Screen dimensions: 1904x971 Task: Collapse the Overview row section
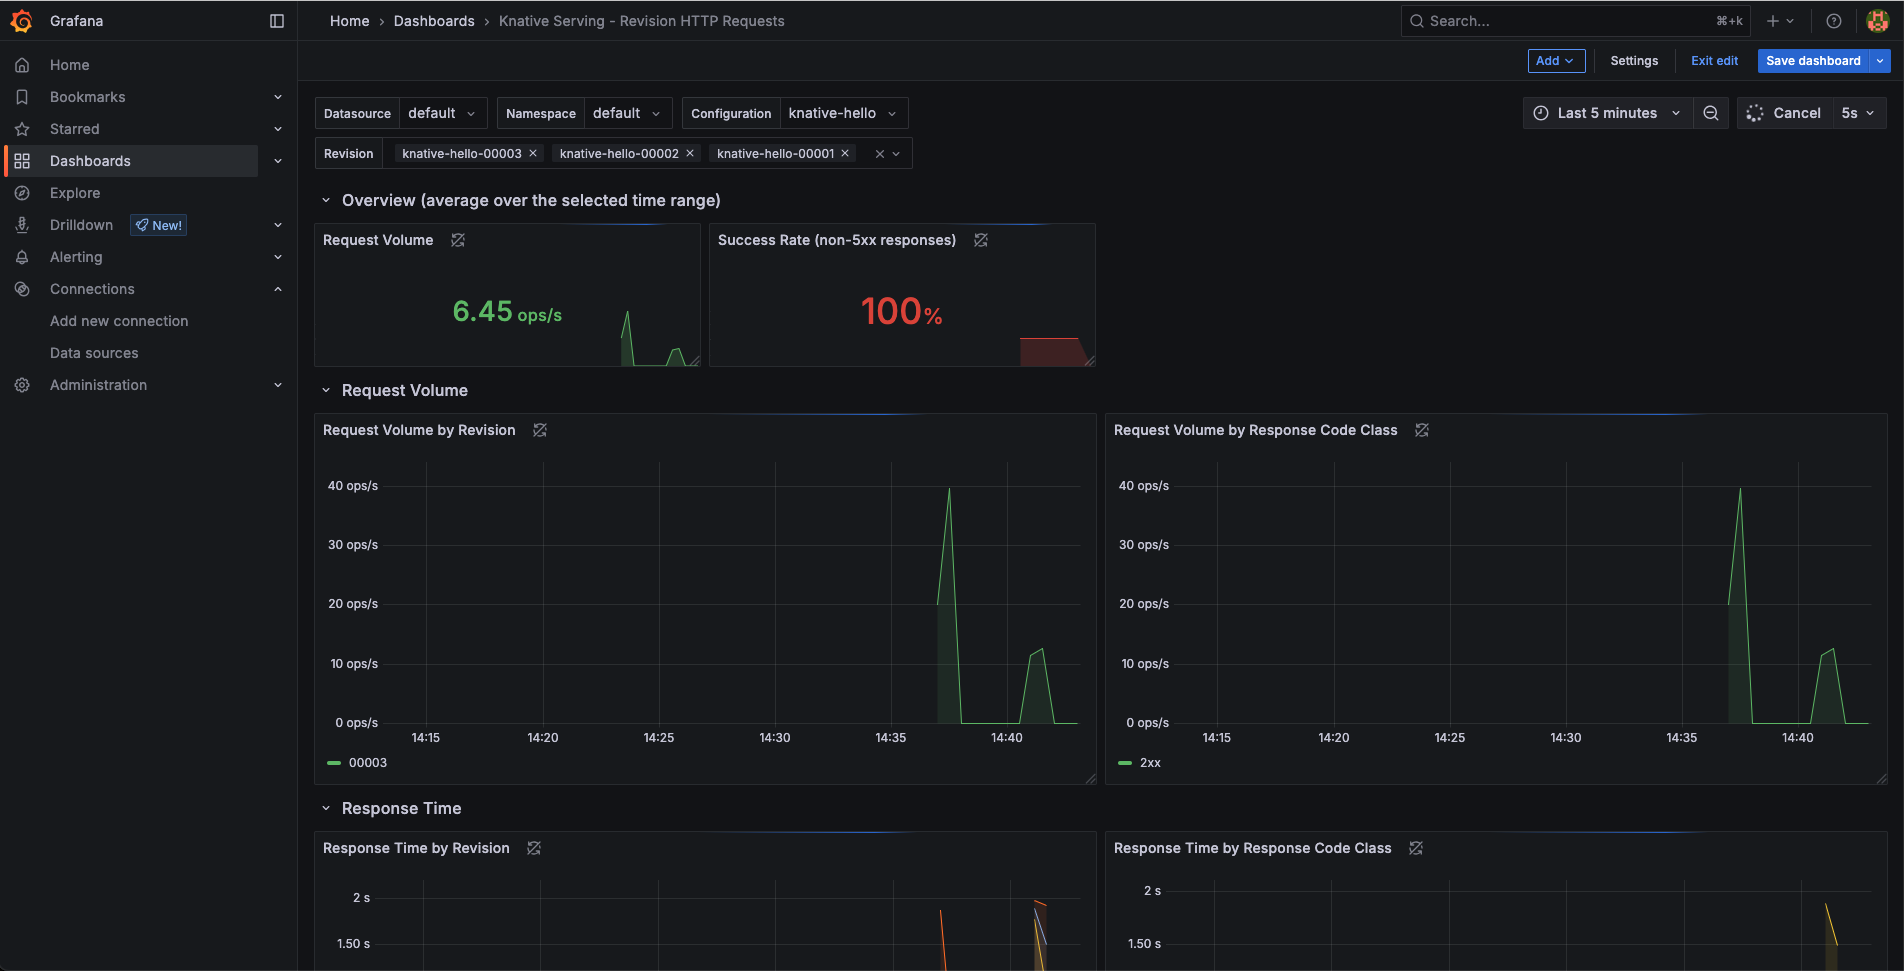pyautogui.click(x=326, y=200)
